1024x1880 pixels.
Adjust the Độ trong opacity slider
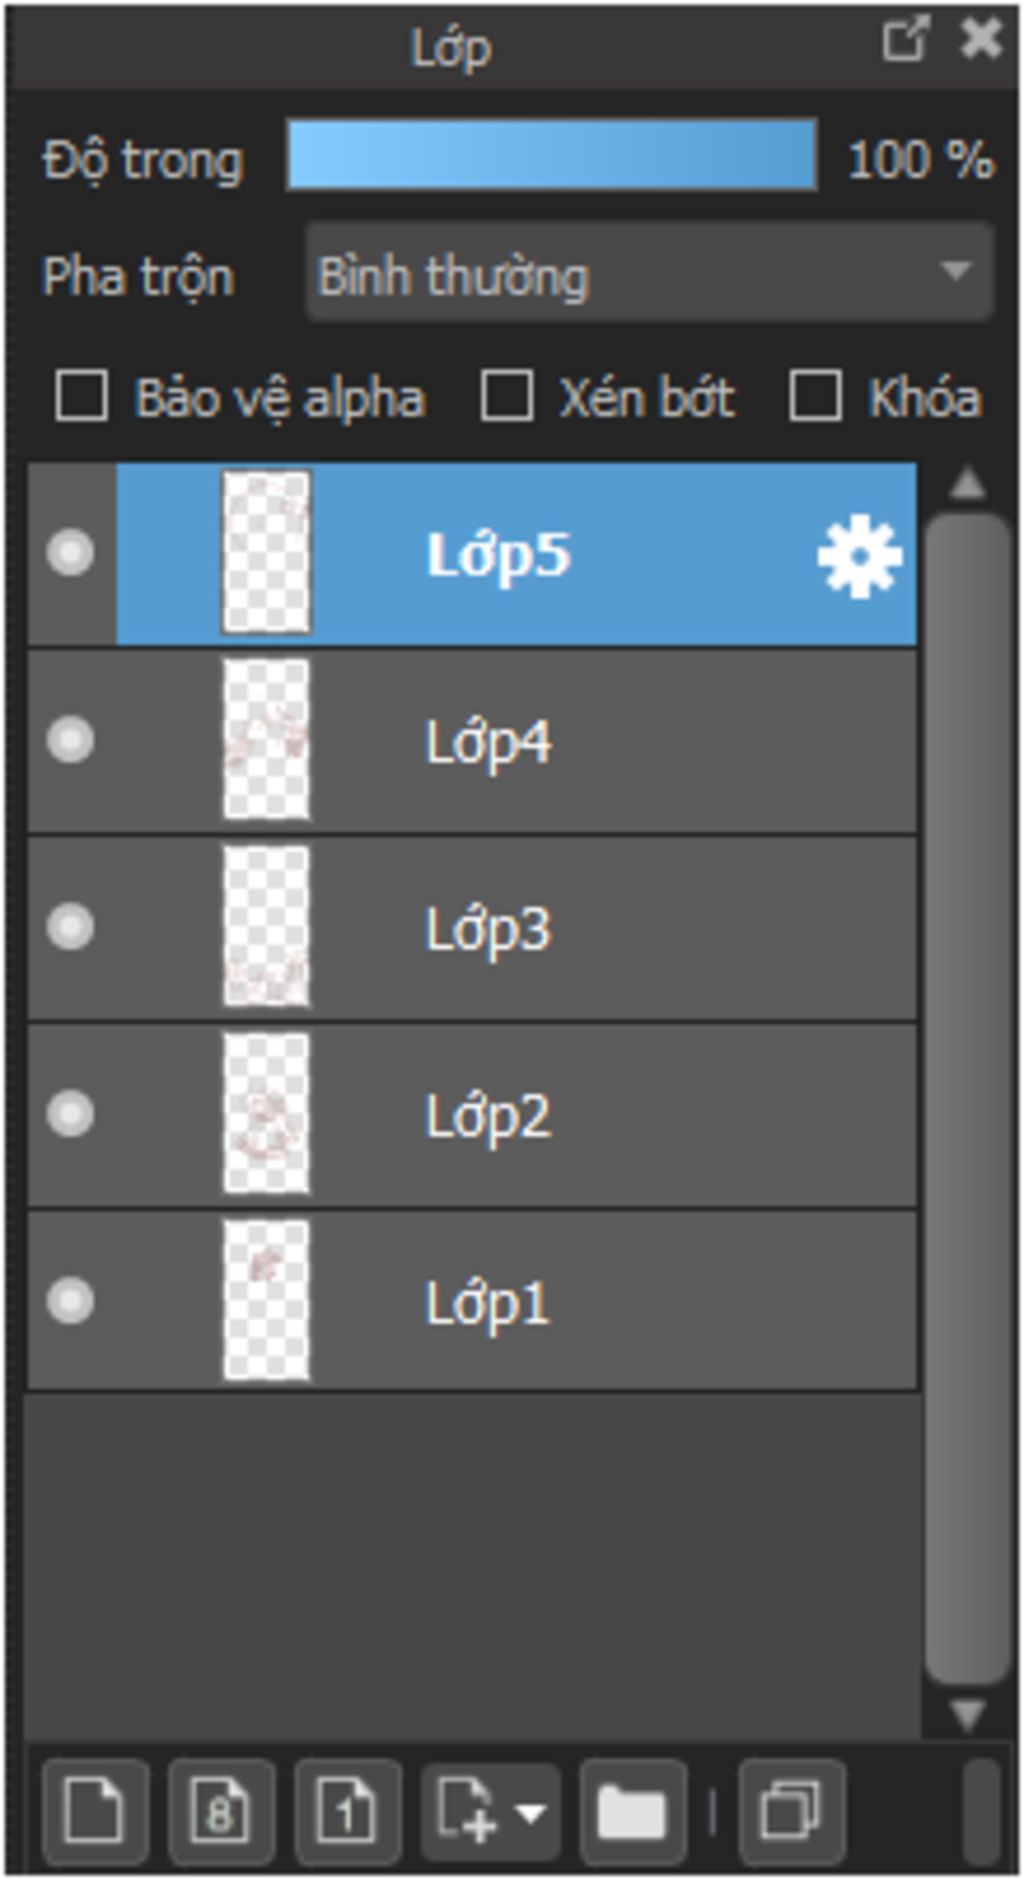[551, 155]
